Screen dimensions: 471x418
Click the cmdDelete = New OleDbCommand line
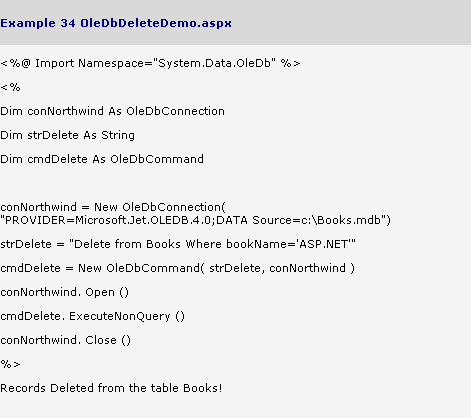(178, 268)
